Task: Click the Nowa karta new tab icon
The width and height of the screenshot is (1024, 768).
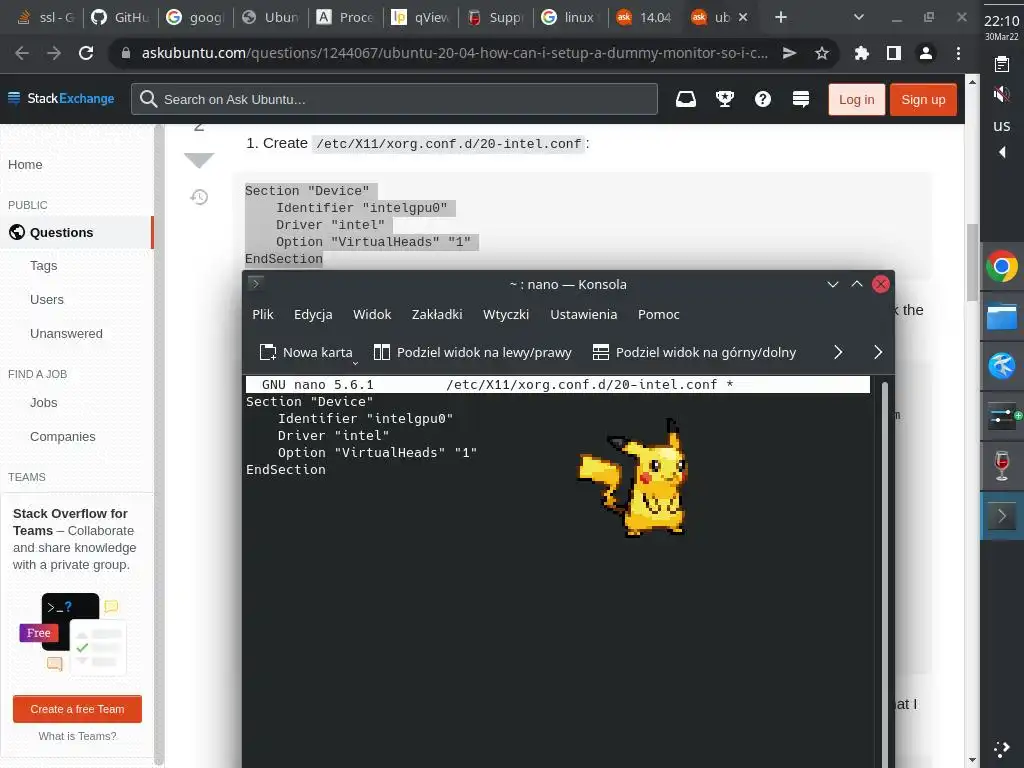Action: tap(268, 353)
